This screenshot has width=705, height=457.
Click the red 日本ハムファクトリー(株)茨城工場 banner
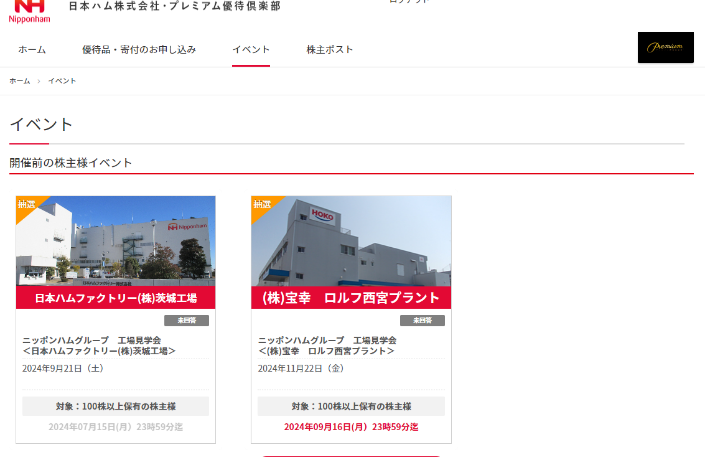(115, 298)
